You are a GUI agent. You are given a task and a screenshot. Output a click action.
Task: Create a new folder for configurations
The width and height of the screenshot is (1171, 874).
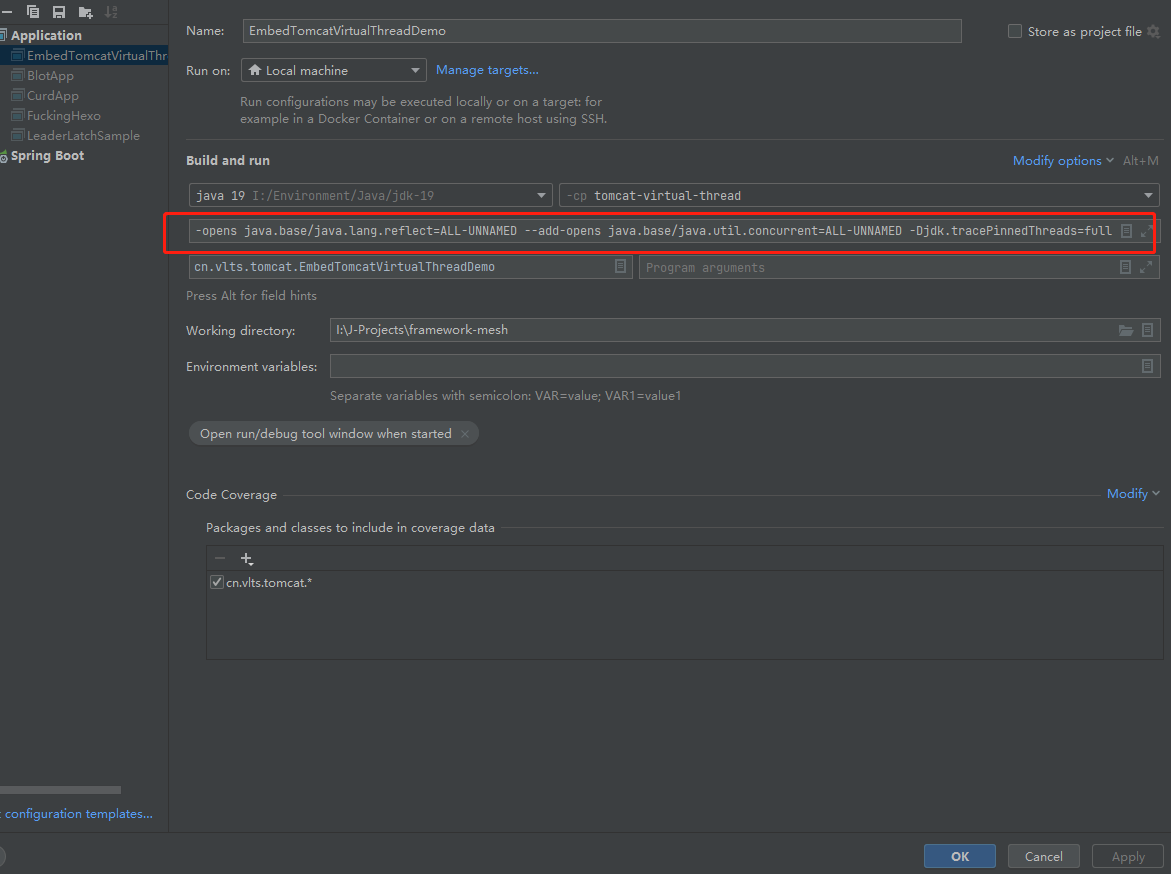pyautogui.click(x=85, y=12)
